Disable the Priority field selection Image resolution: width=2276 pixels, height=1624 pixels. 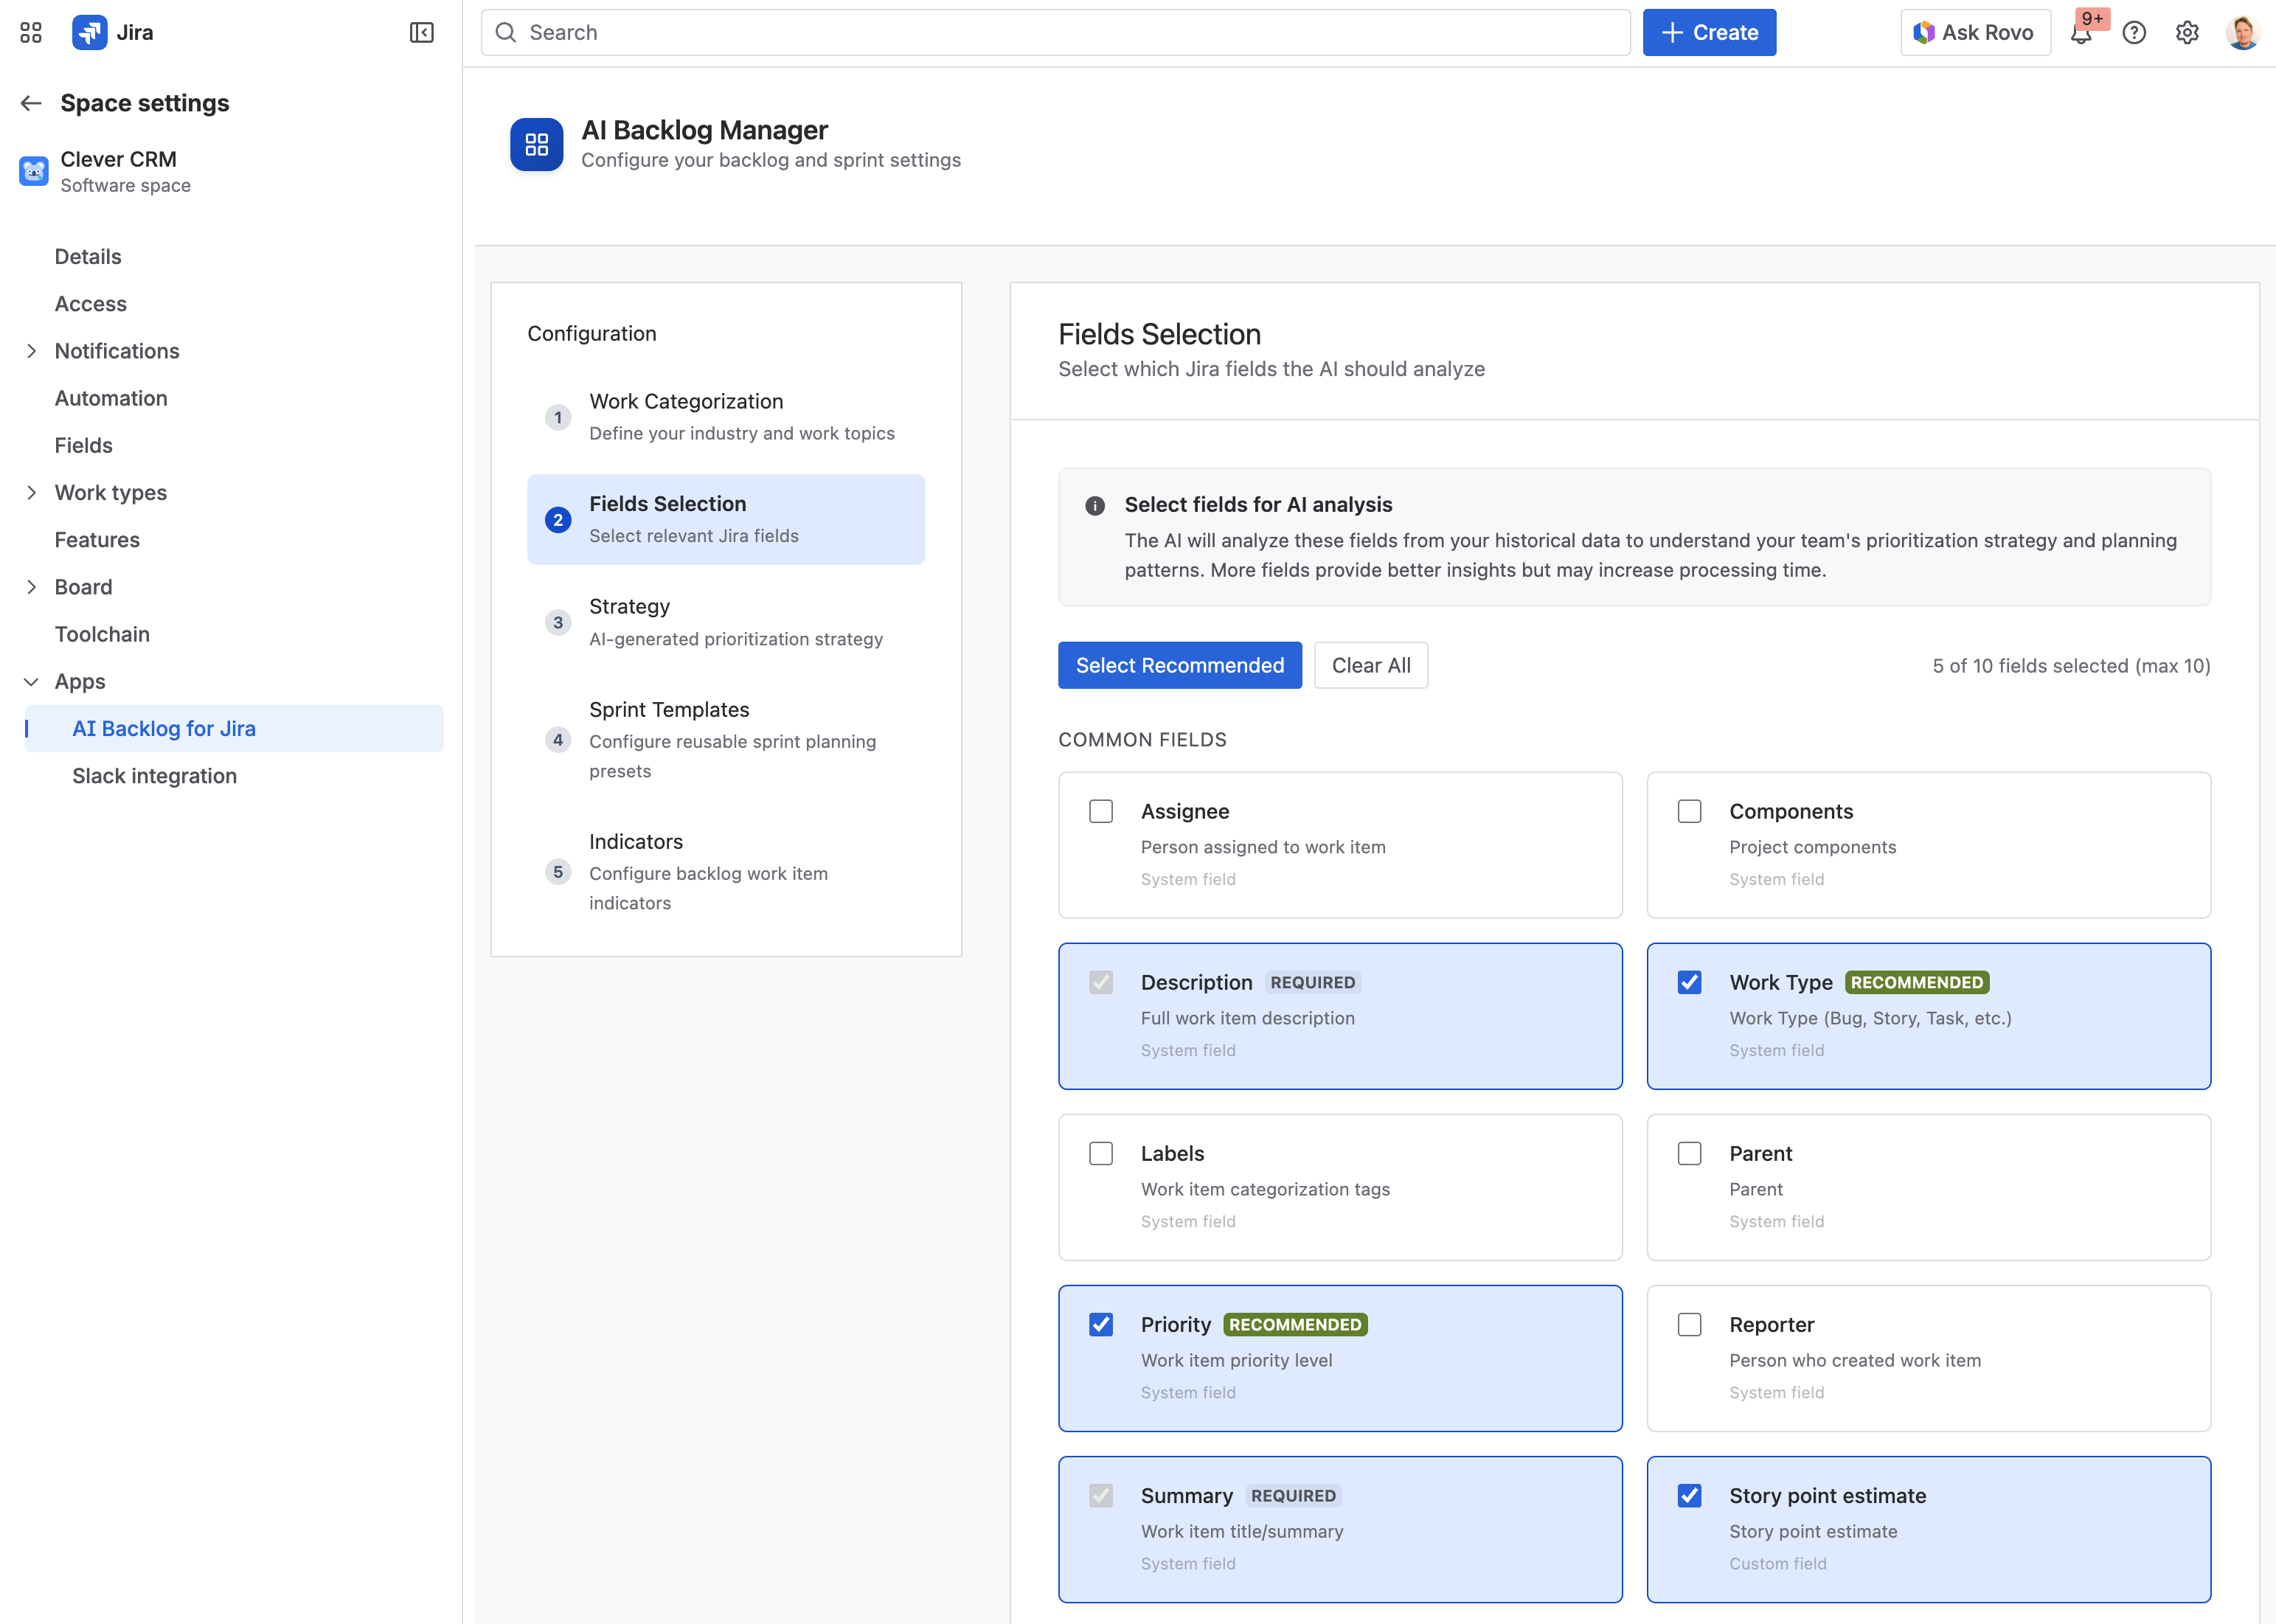1101,1324
